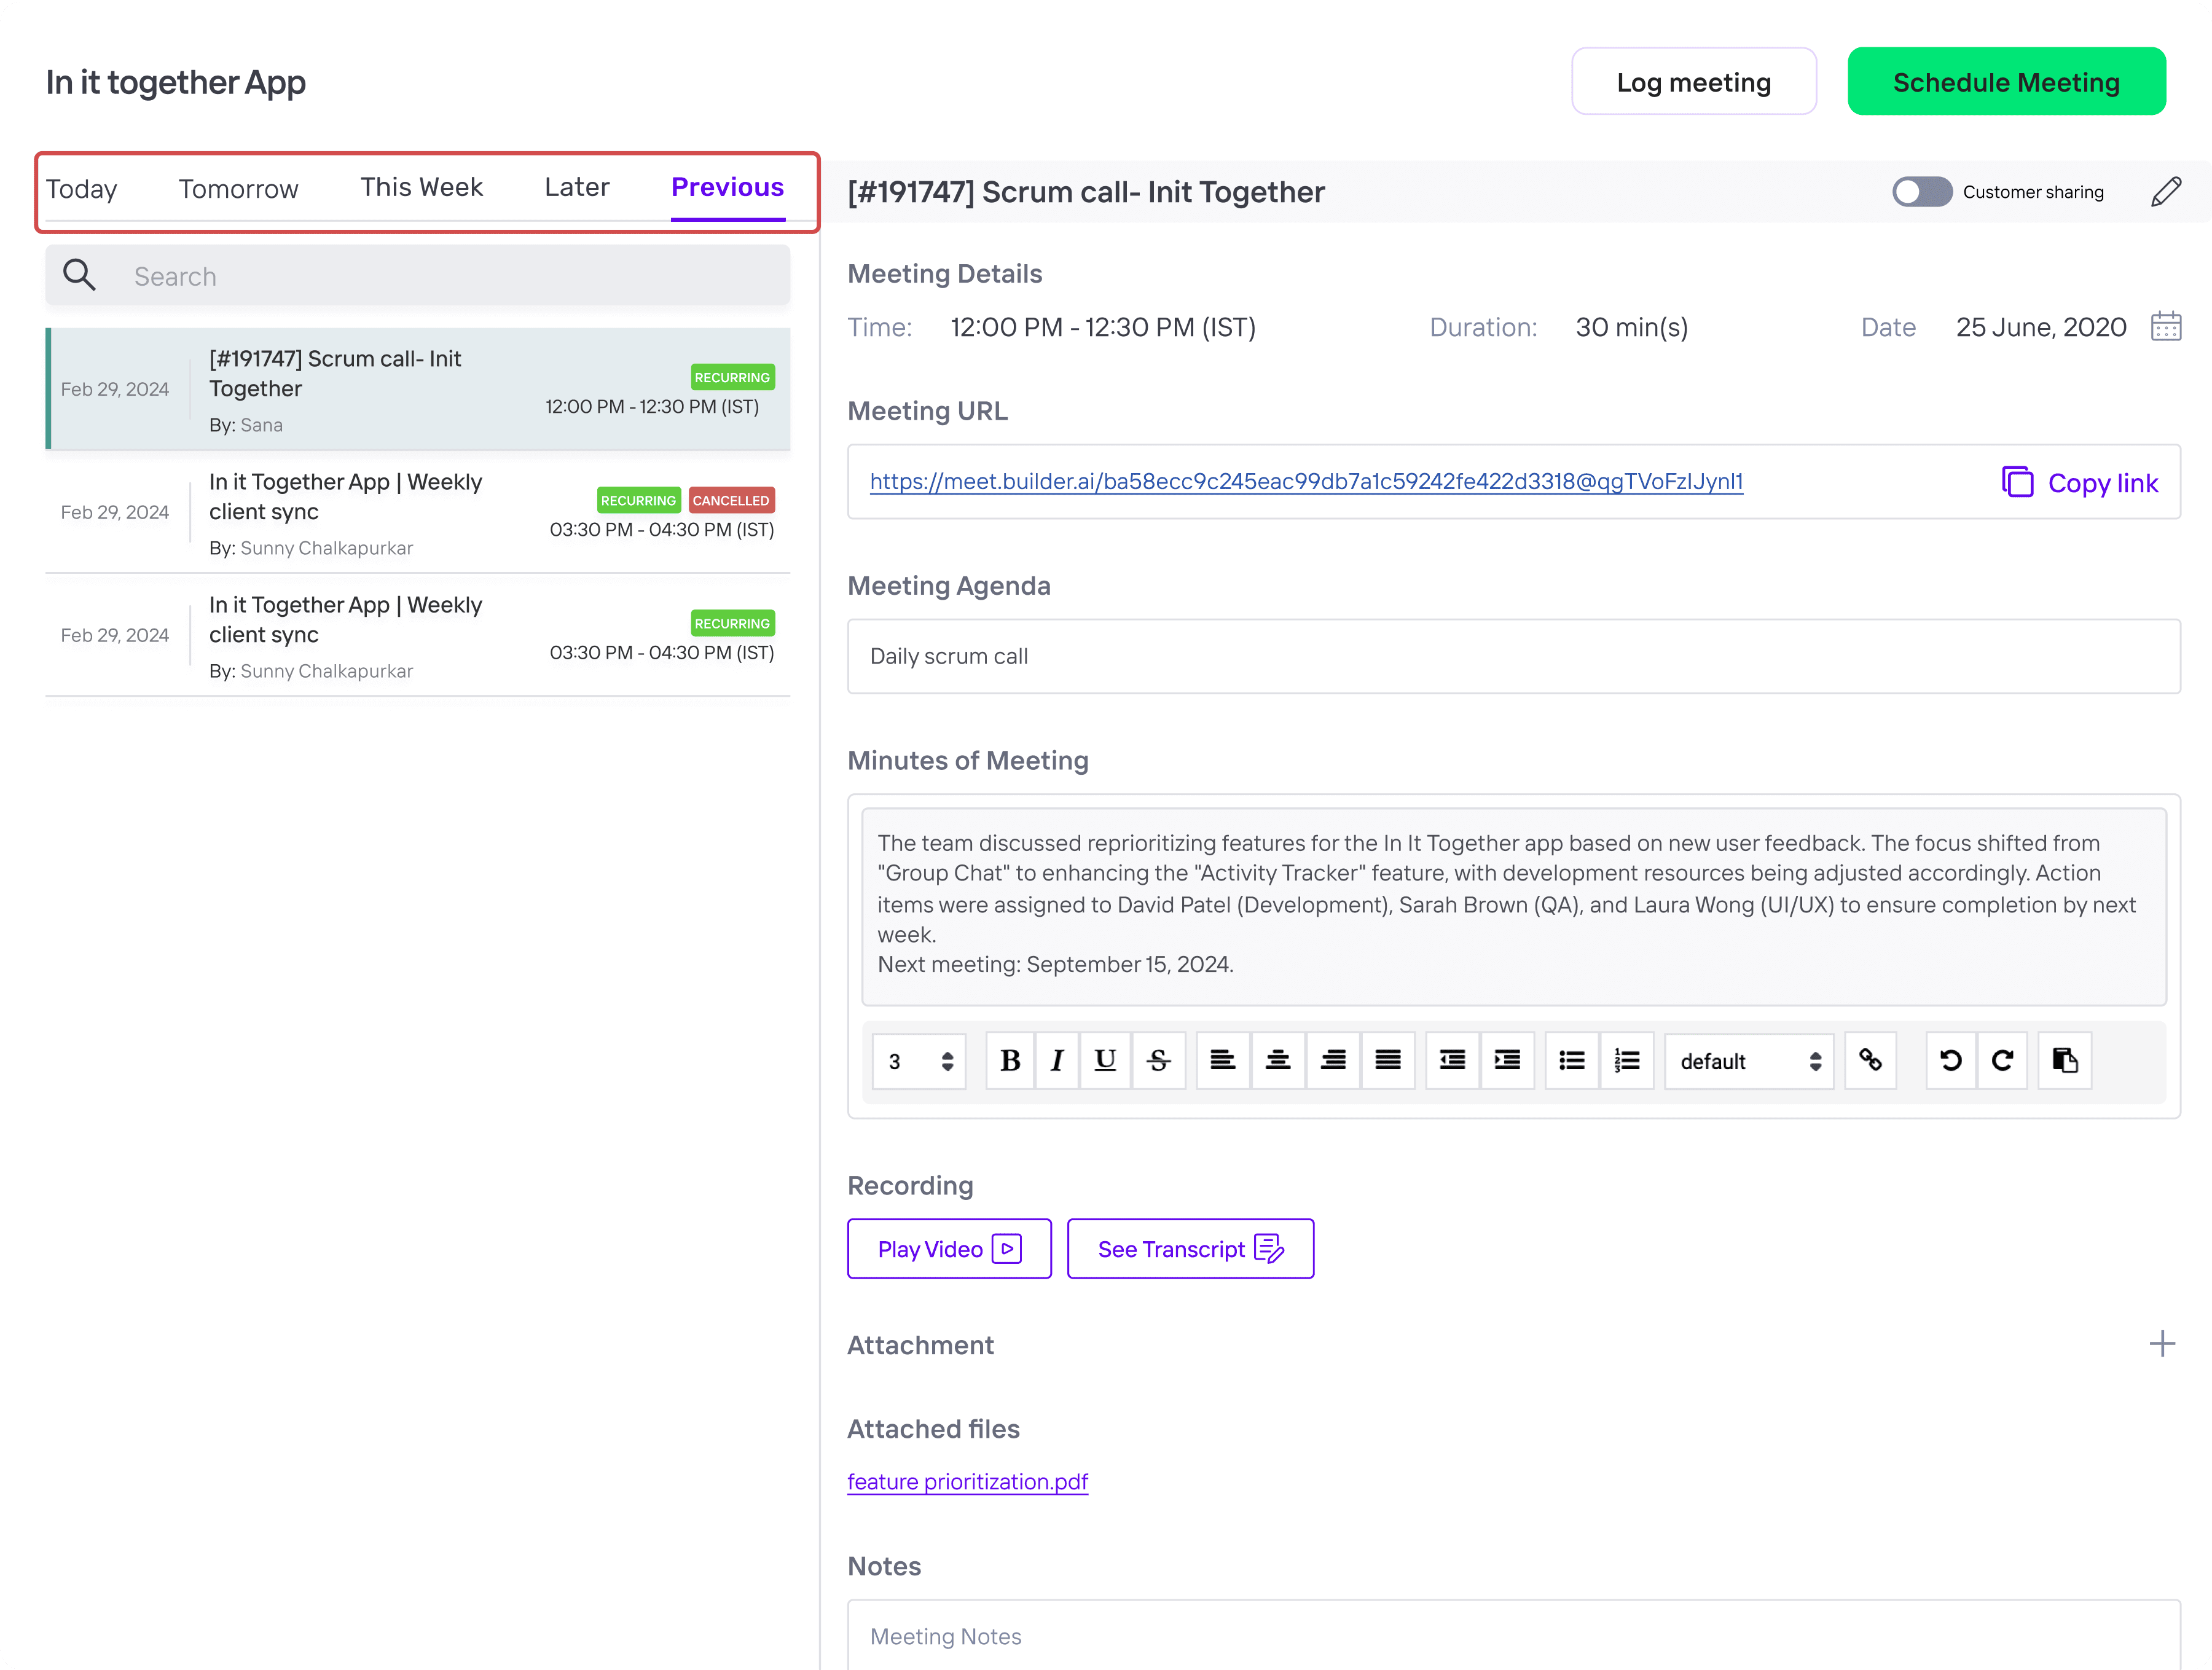2212x1670 pixels.
Task: Insert a numbered list
Action: 1627,1061
